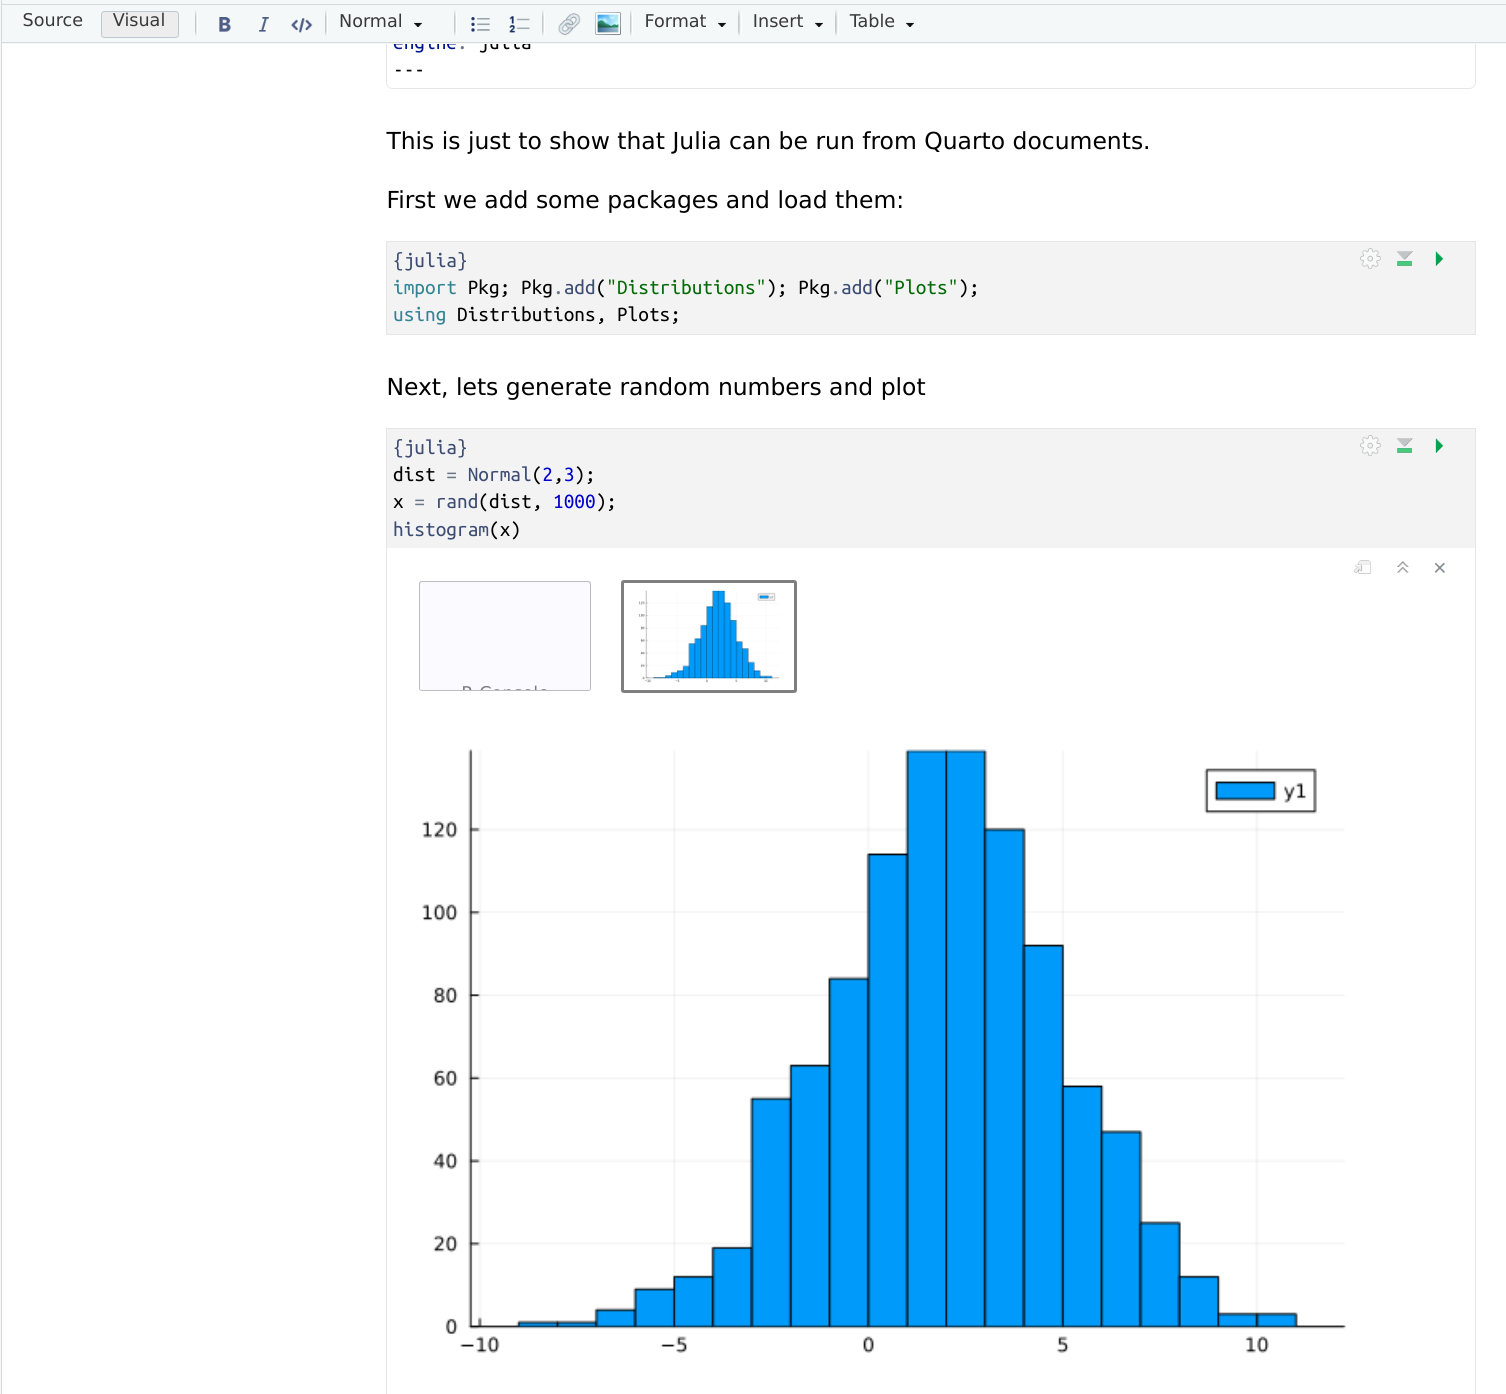This screenshot has width=1506, height=1394.
Task: Click the y1 legend color swatch
Action: pyautogui.click(x=1245, y=791)
